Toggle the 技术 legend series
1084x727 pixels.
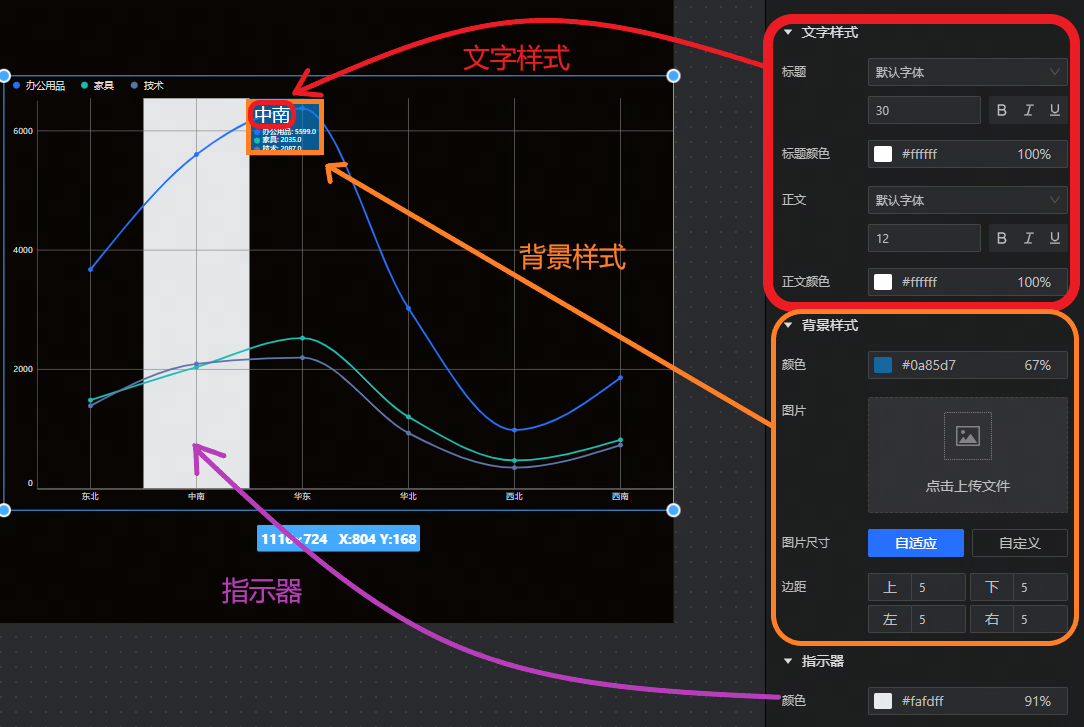[147, 86]
